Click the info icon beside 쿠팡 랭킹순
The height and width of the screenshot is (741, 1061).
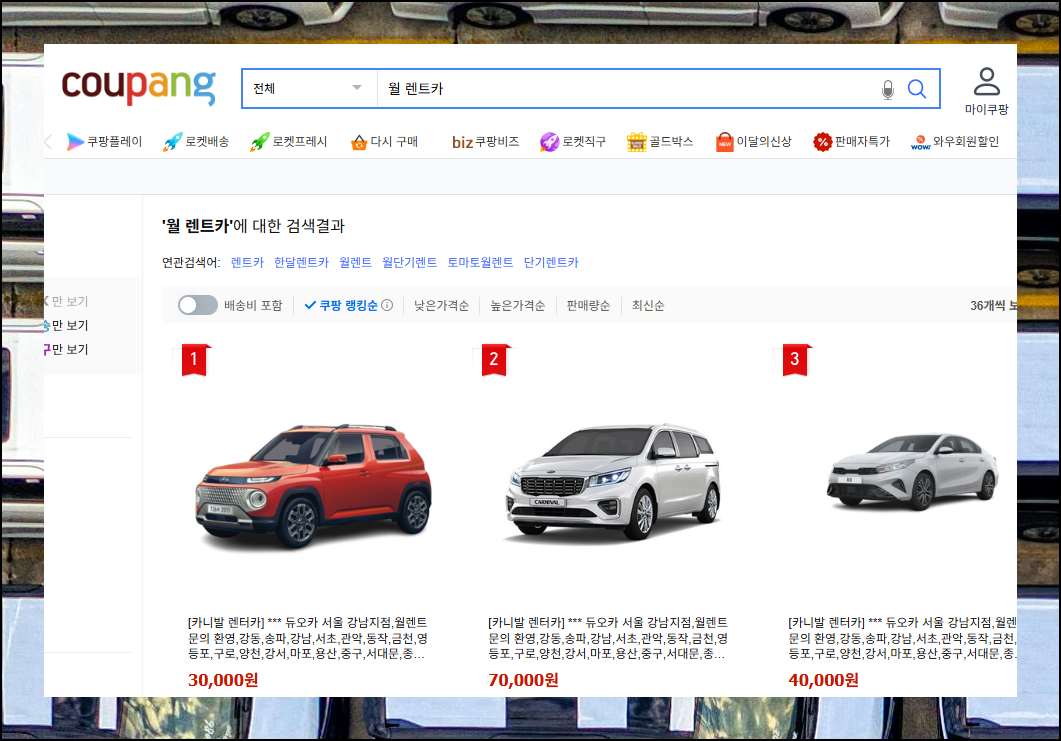(x=387, y=305)
